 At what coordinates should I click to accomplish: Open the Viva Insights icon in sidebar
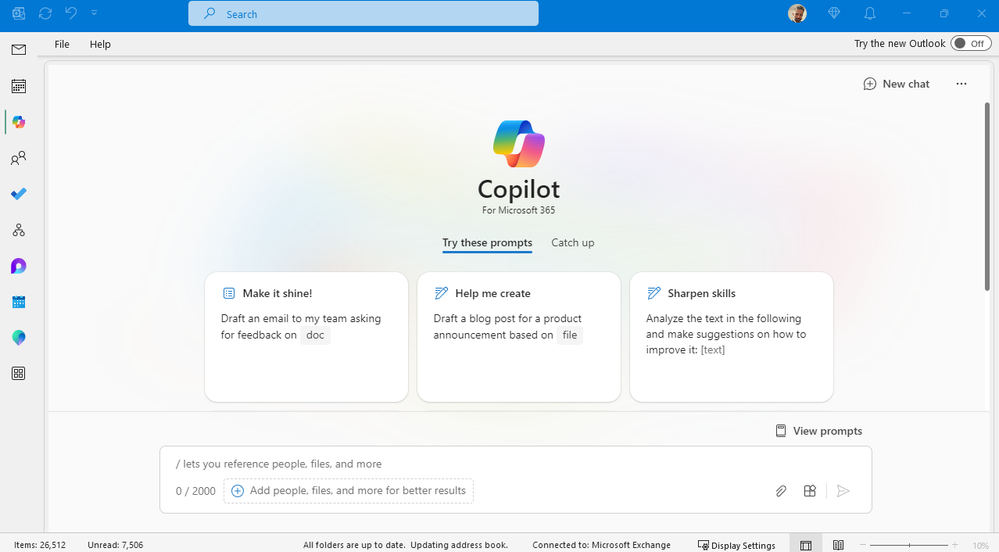click(x=18, y=338)
